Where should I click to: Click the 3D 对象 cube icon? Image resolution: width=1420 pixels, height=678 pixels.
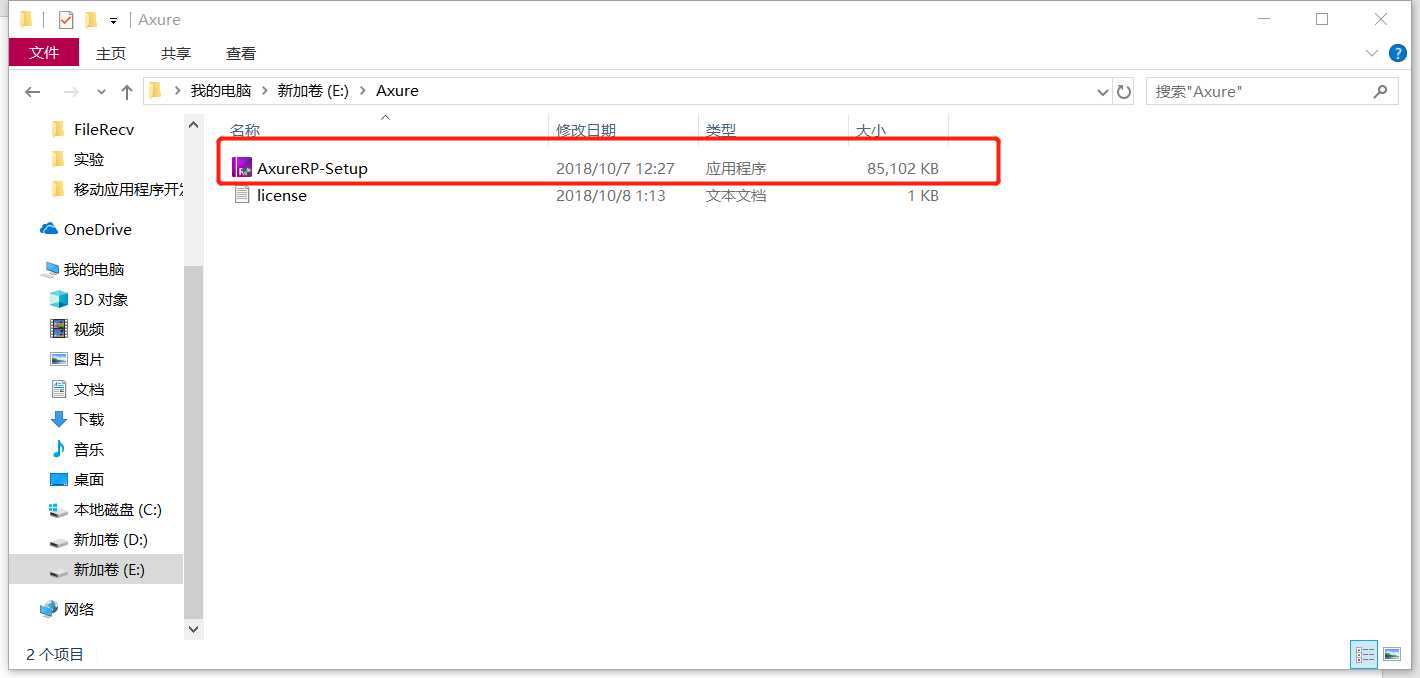click(x=58, y=299)
